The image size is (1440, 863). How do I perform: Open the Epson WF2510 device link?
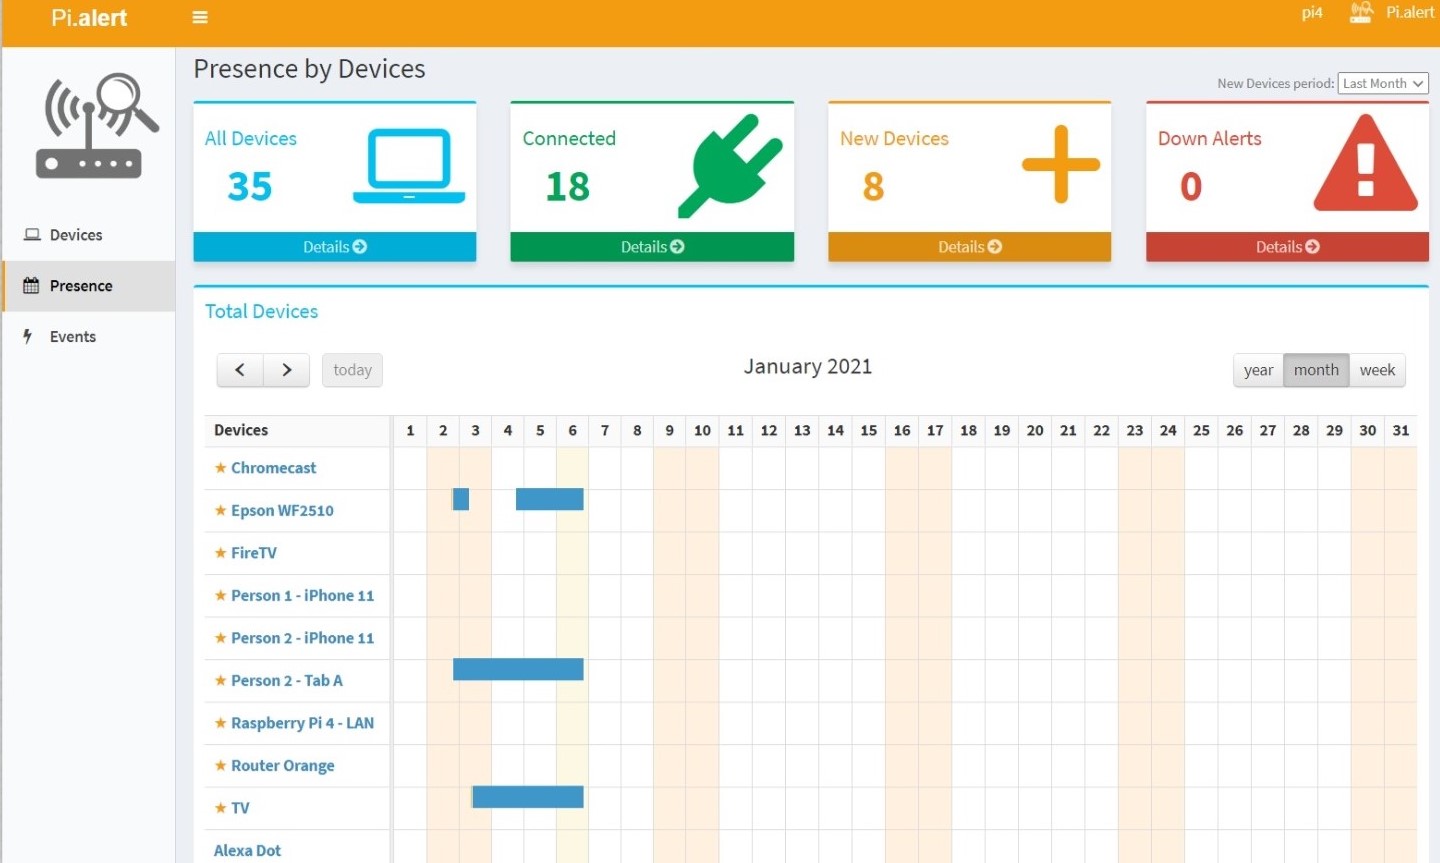coord(282,511)
